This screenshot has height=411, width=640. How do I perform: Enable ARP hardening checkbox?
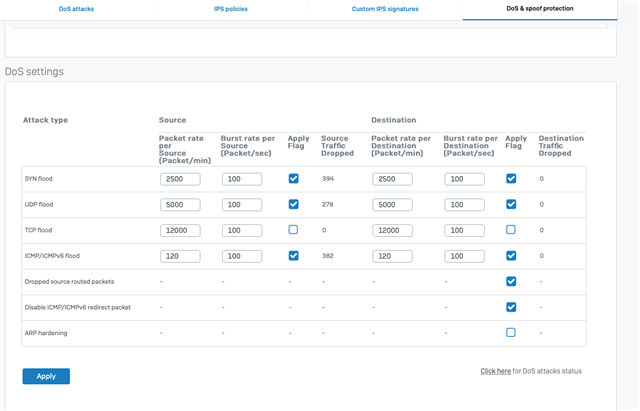[x=511, y=333]
